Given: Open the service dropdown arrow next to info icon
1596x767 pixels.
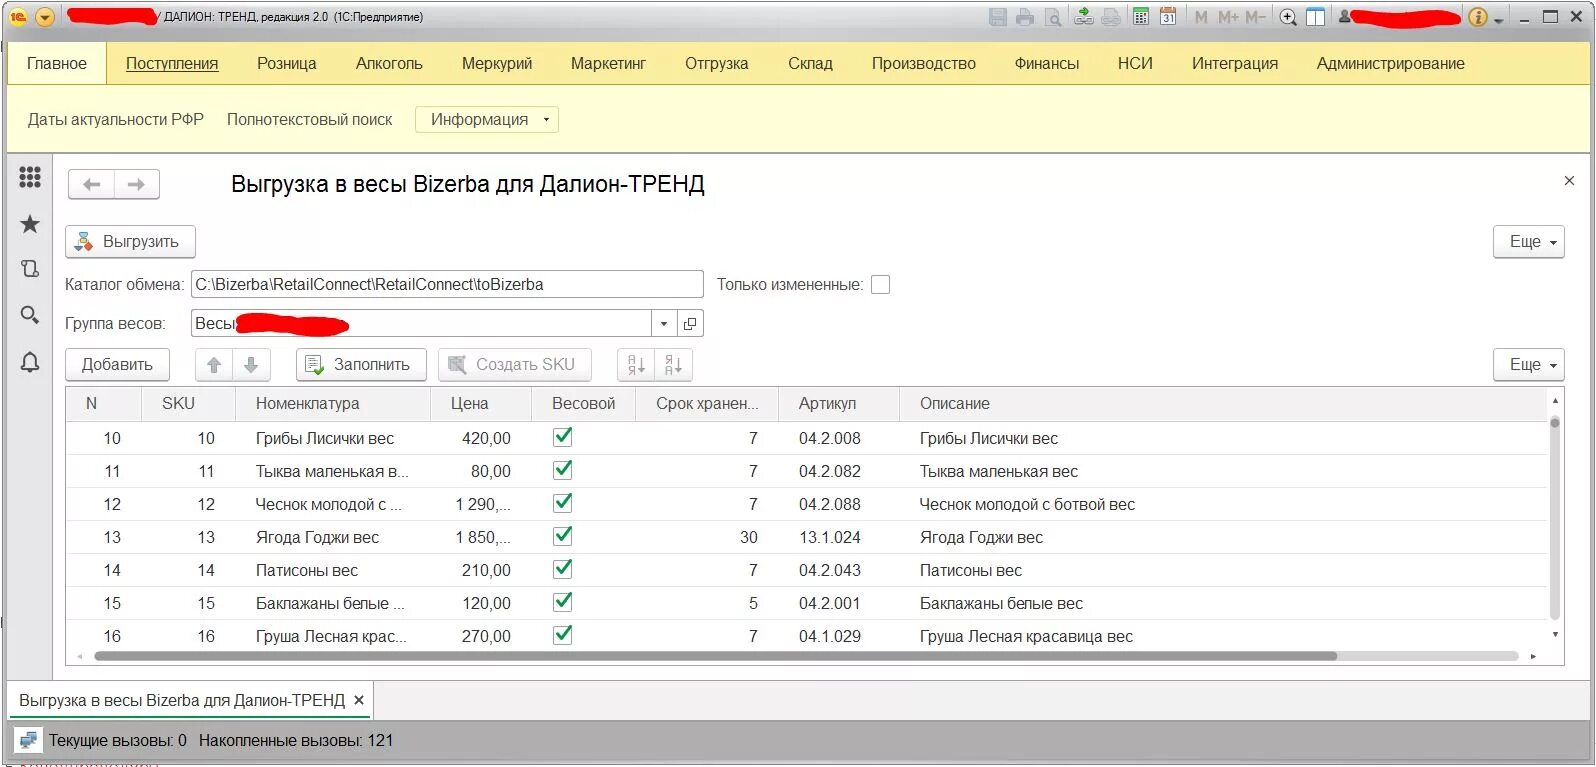Looking at the screenshot, I should [x=1498, y=20].
